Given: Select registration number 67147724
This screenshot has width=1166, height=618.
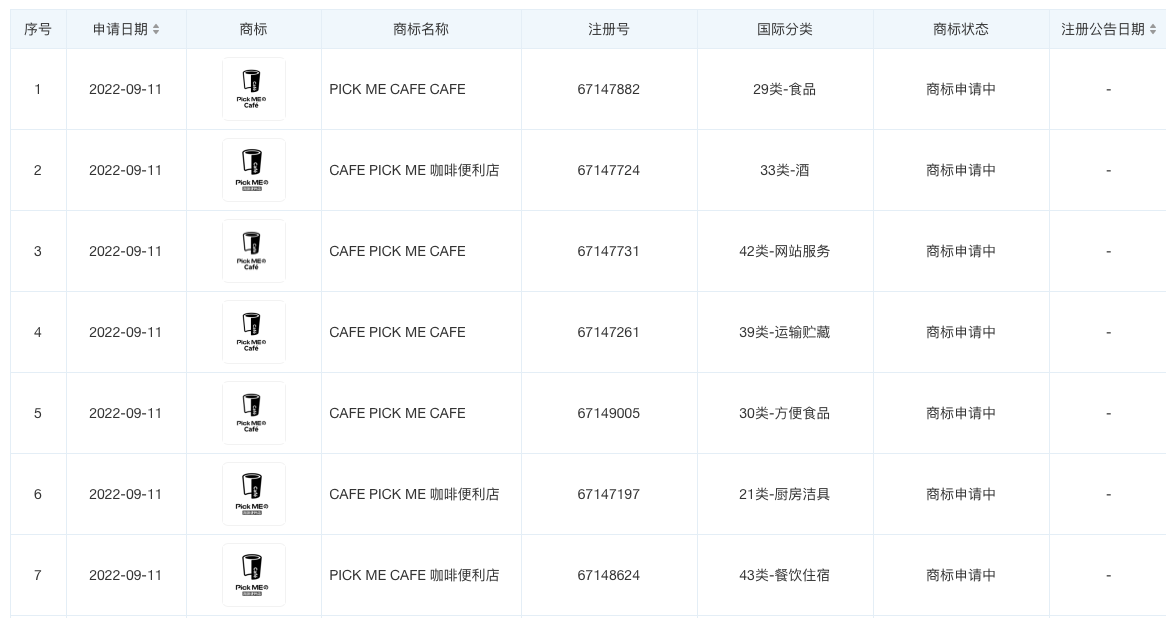Looking at the screenshot, I should [x=608, y=170].
